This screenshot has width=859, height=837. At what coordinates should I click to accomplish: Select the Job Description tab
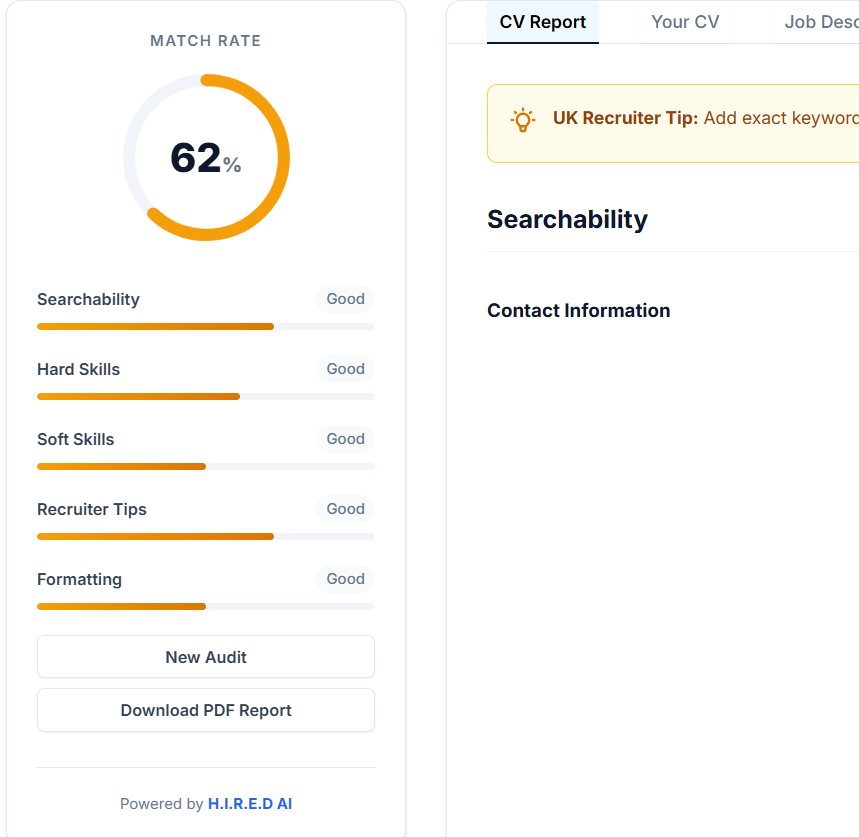coord(820,22)
